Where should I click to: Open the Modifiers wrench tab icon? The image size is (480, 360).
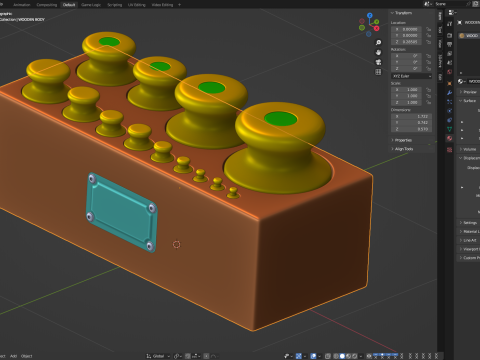(x=450, y=93)
